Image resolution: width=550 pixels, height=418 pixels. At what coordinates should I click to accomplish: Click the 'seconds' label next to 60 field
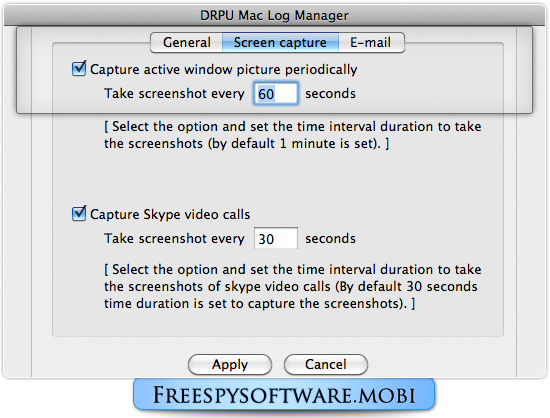[x=330, y=94]
